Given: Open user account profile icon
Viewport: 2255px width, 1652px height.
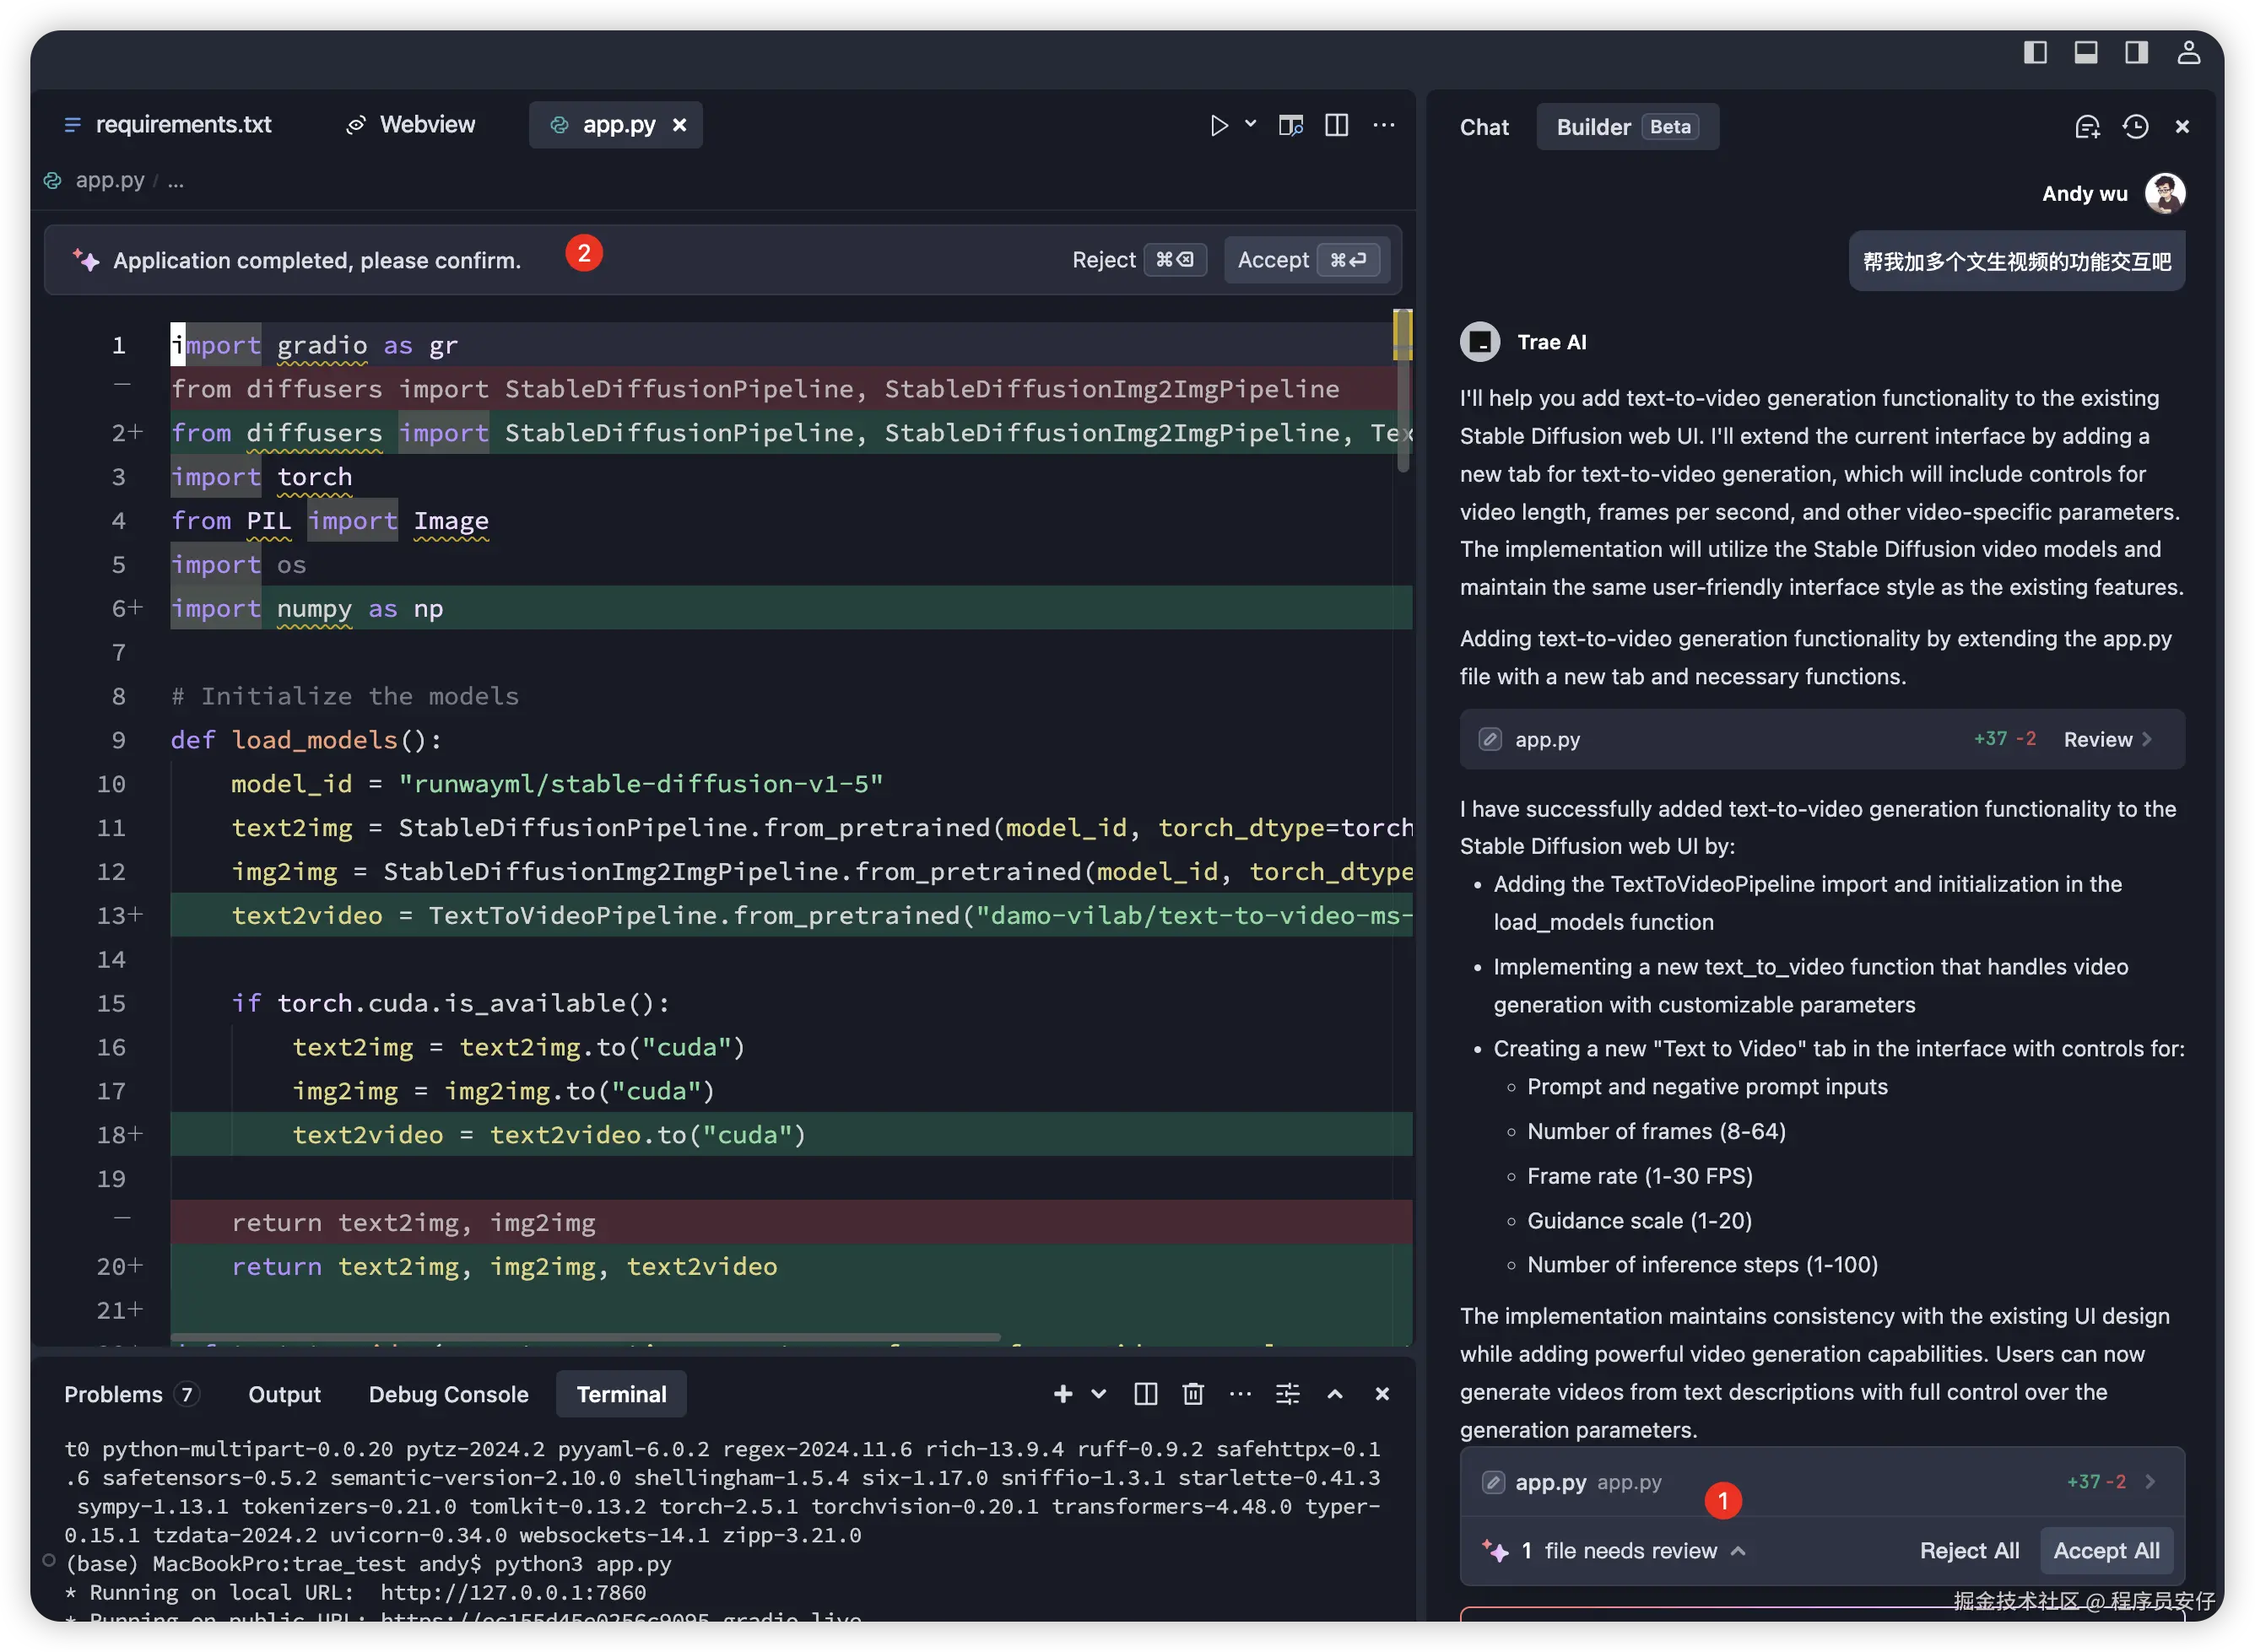Looking at the screenshot, I should click(x=2188, y=52).
